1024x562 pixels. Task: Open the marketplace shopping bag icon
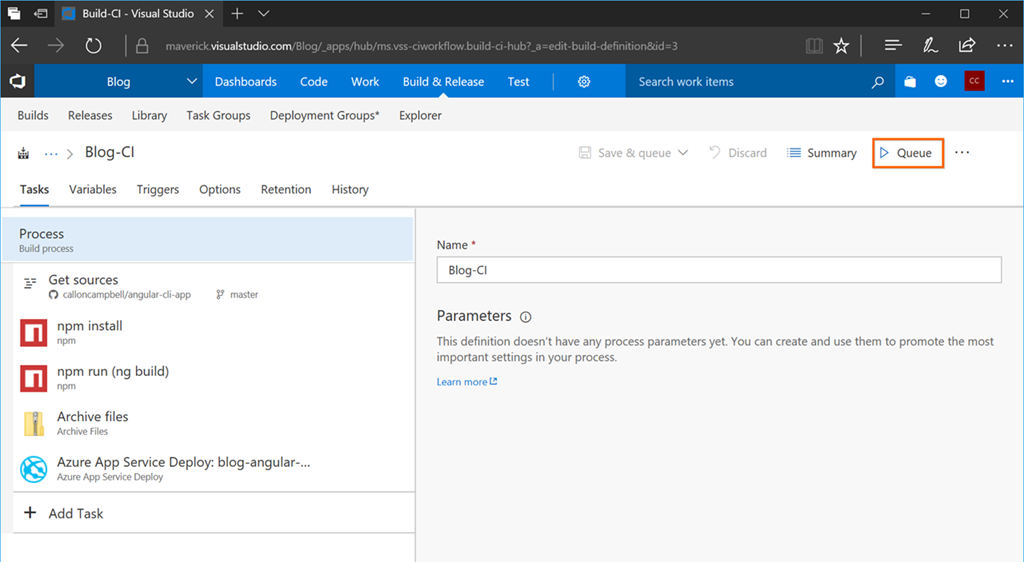point(910,82)
